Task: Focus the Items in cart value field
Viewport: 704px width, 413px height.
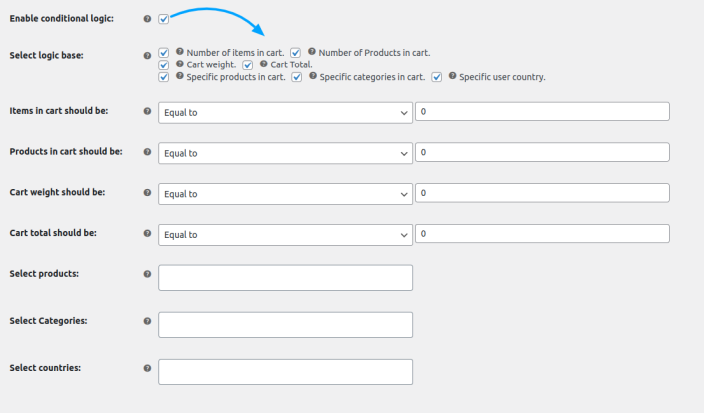Action: pos(542,112)
